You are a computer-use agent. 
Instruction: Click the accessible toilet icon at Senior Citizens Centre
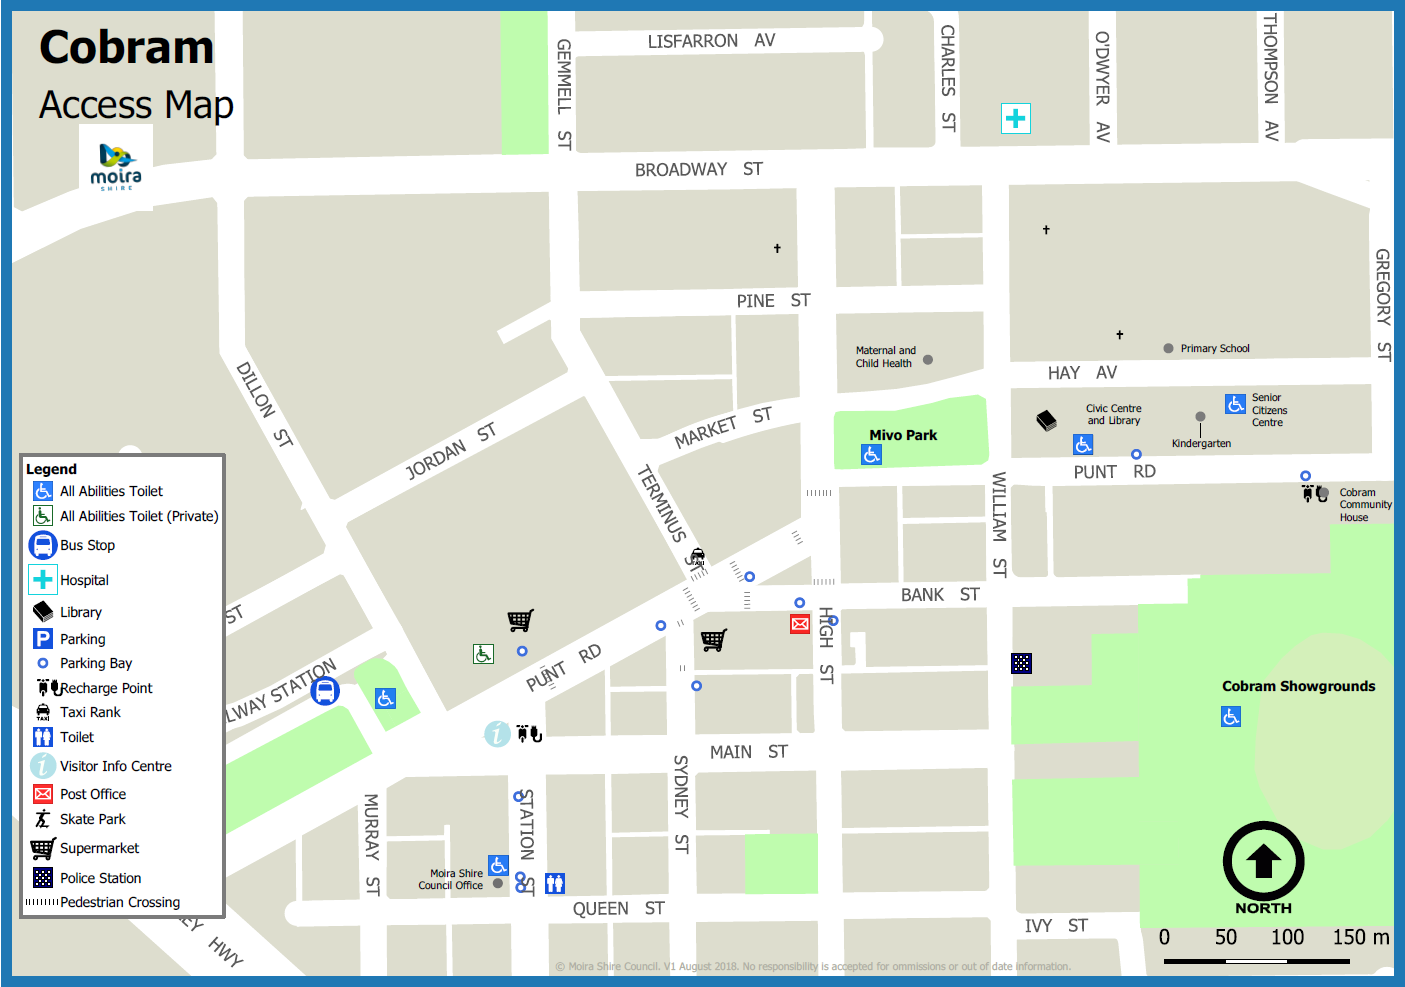point(1235,404)
